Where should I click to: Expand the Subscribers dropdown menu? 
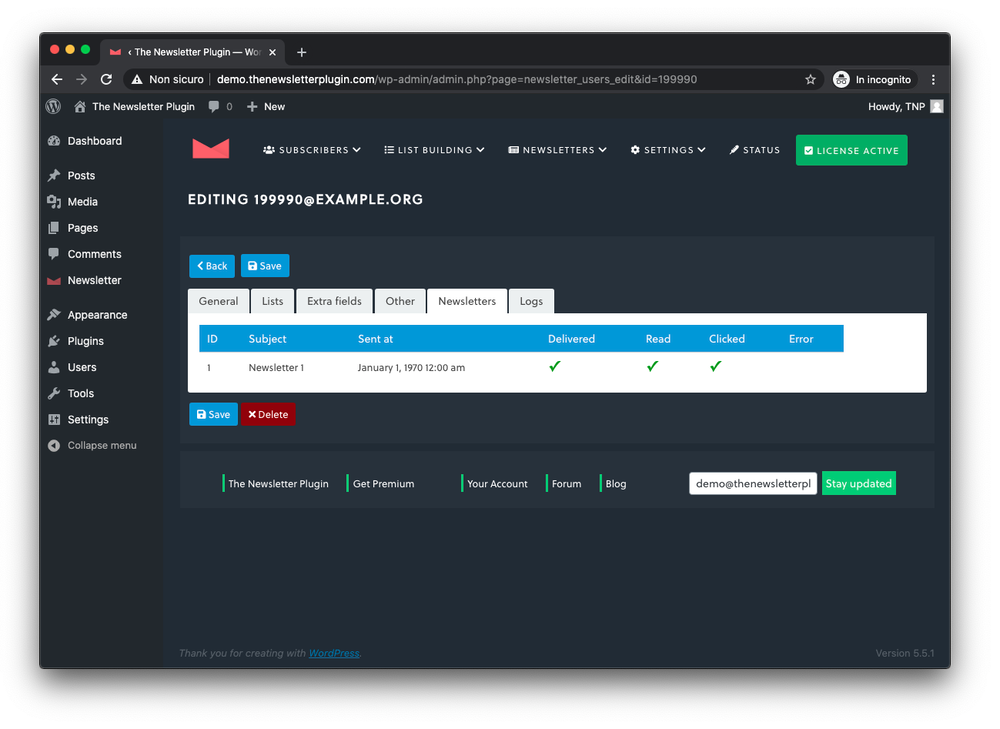point(312,150)
